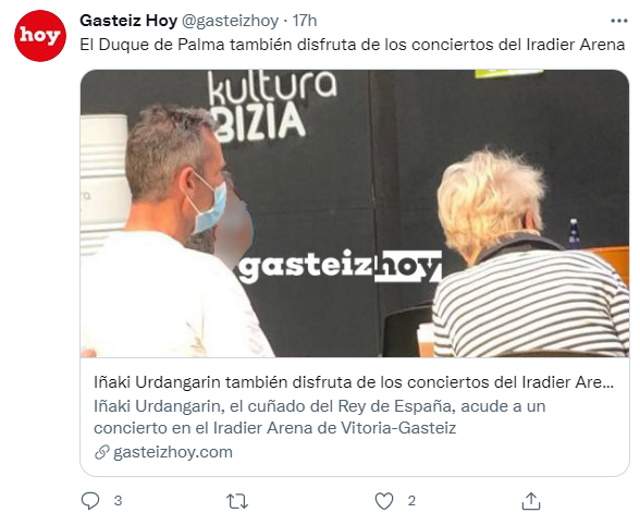Open the three-dot more options menu

tap(619, 21)
